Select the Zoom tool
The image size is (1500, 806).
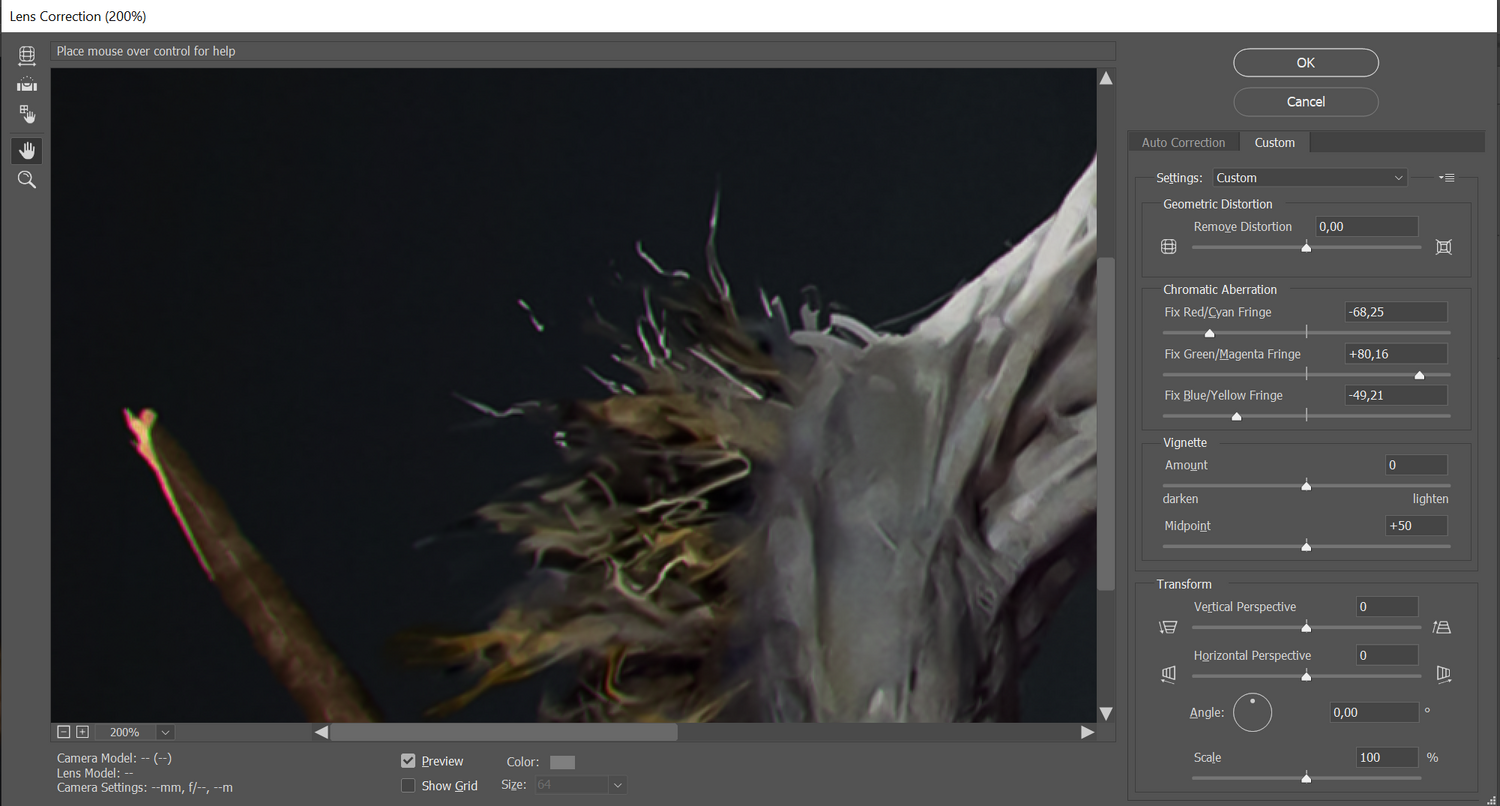coord(27,180)
